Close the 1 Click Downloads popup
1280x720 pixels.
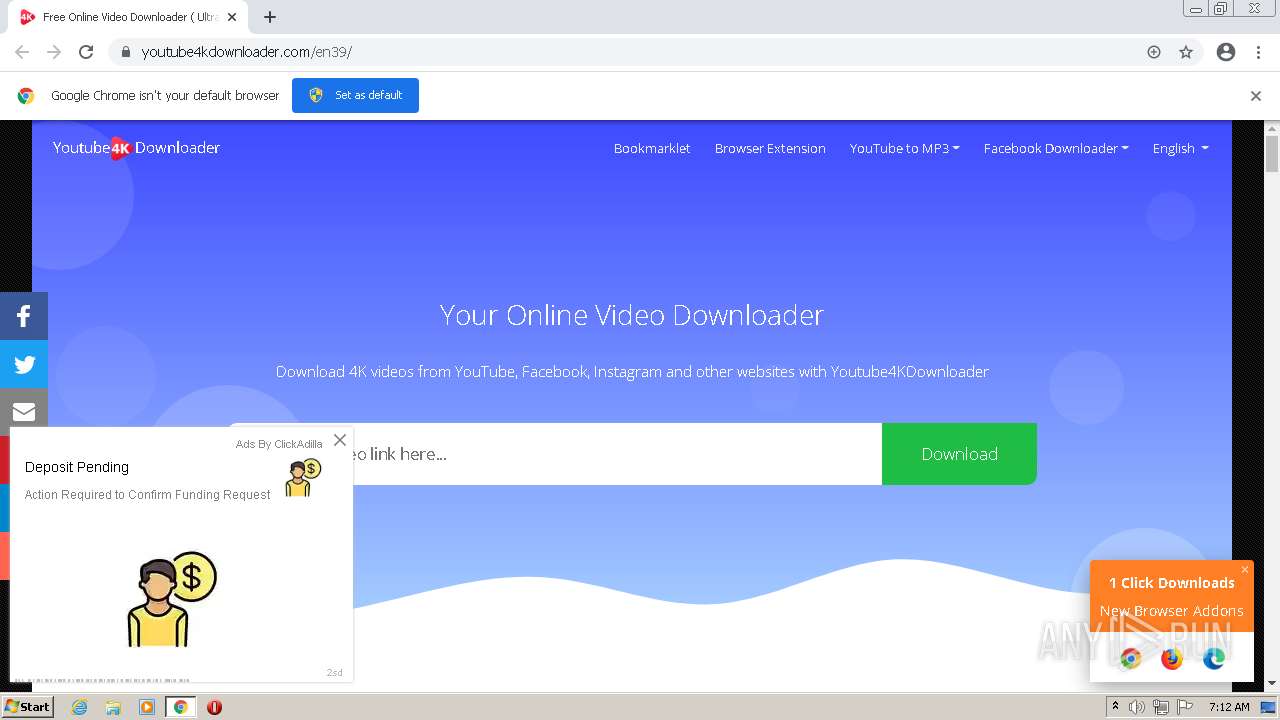coord(1245,570)
